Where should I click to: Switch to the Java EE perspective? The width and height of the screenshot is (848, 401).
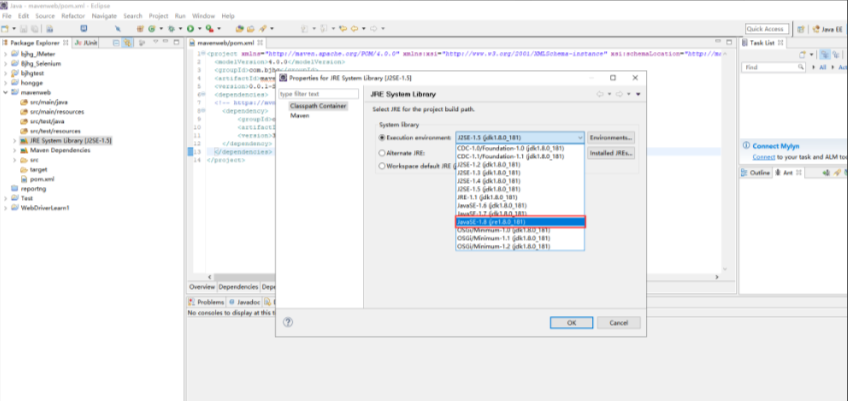(827, 29)
